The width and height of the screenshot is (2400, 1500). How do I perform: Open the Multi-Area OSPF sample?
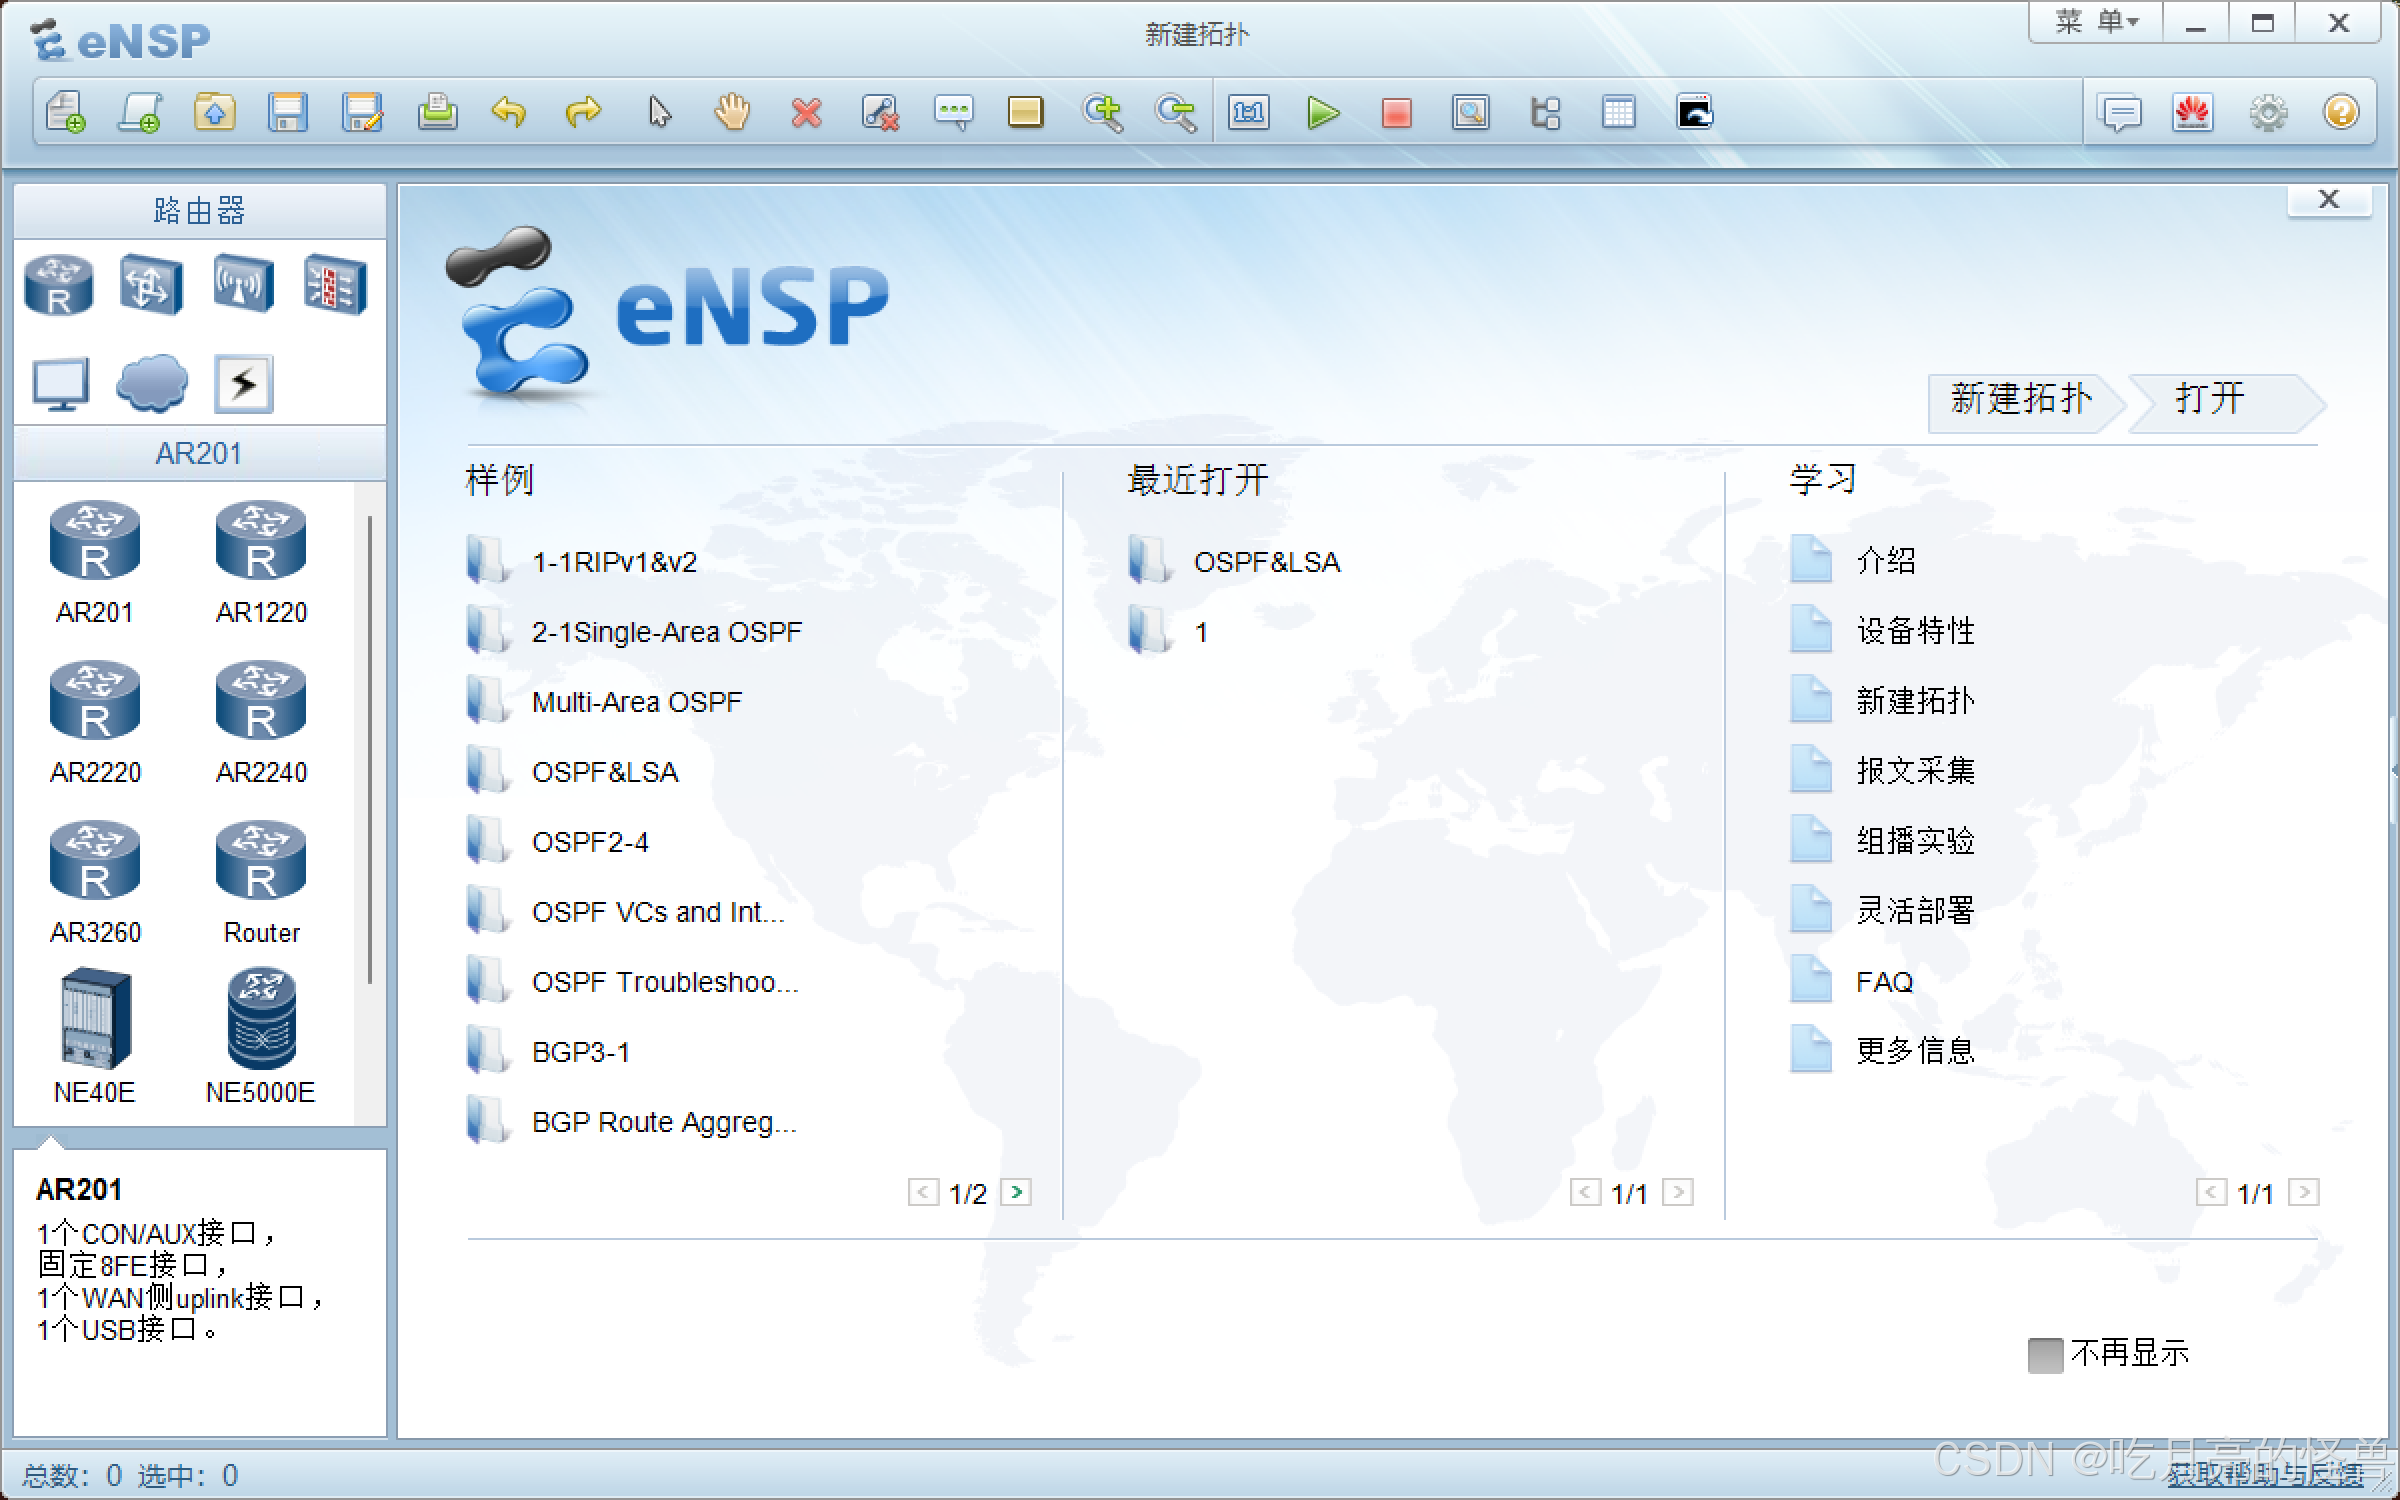point(636,702)
